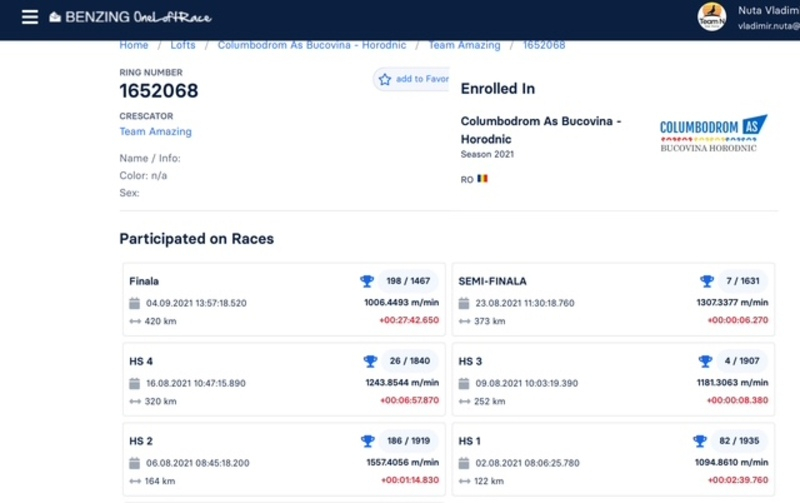This screenshot has height=503, width=800.
Task: Open Lofts breadcrumb link
Action: [183, 45]
